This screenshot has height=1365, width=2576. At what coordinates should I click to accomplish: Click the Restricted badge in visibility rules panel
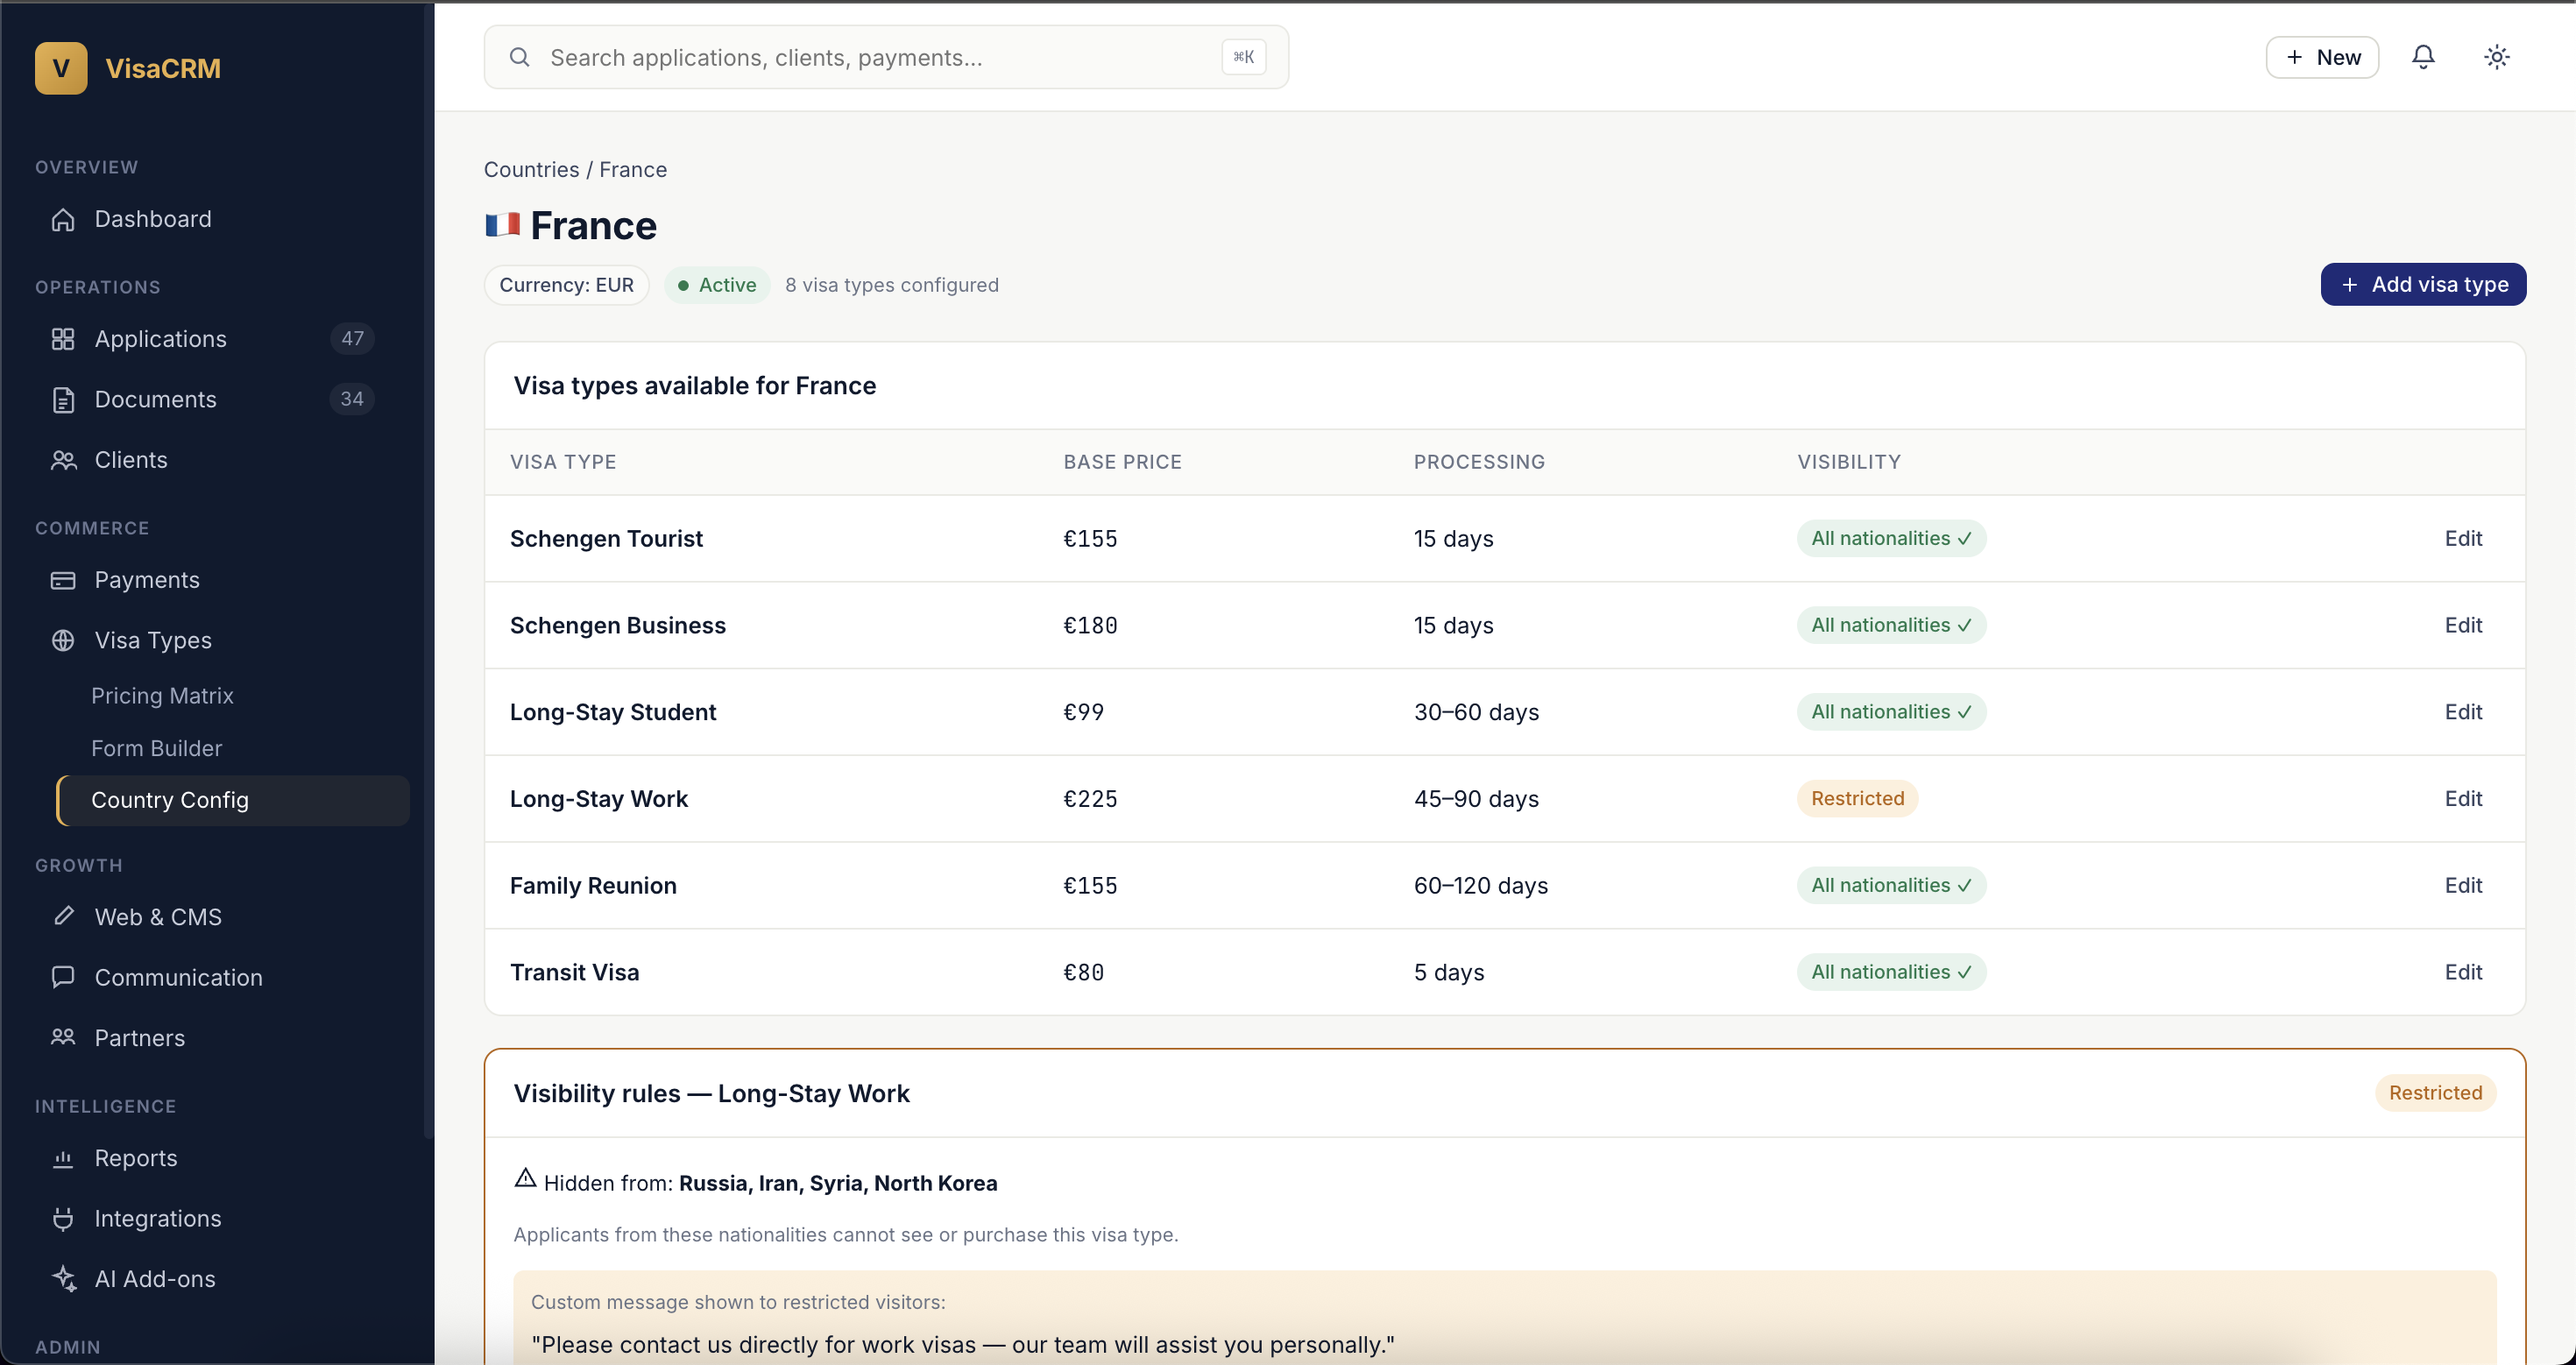tap(2435, 1093)
